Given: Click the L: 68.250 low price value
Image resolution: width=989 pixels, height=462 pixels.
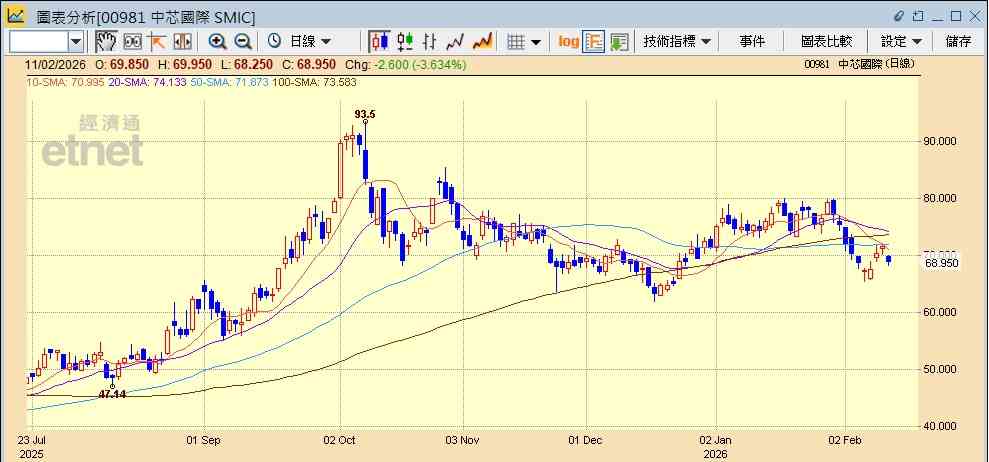Looking at the screenshot, I should coord(247,64).
